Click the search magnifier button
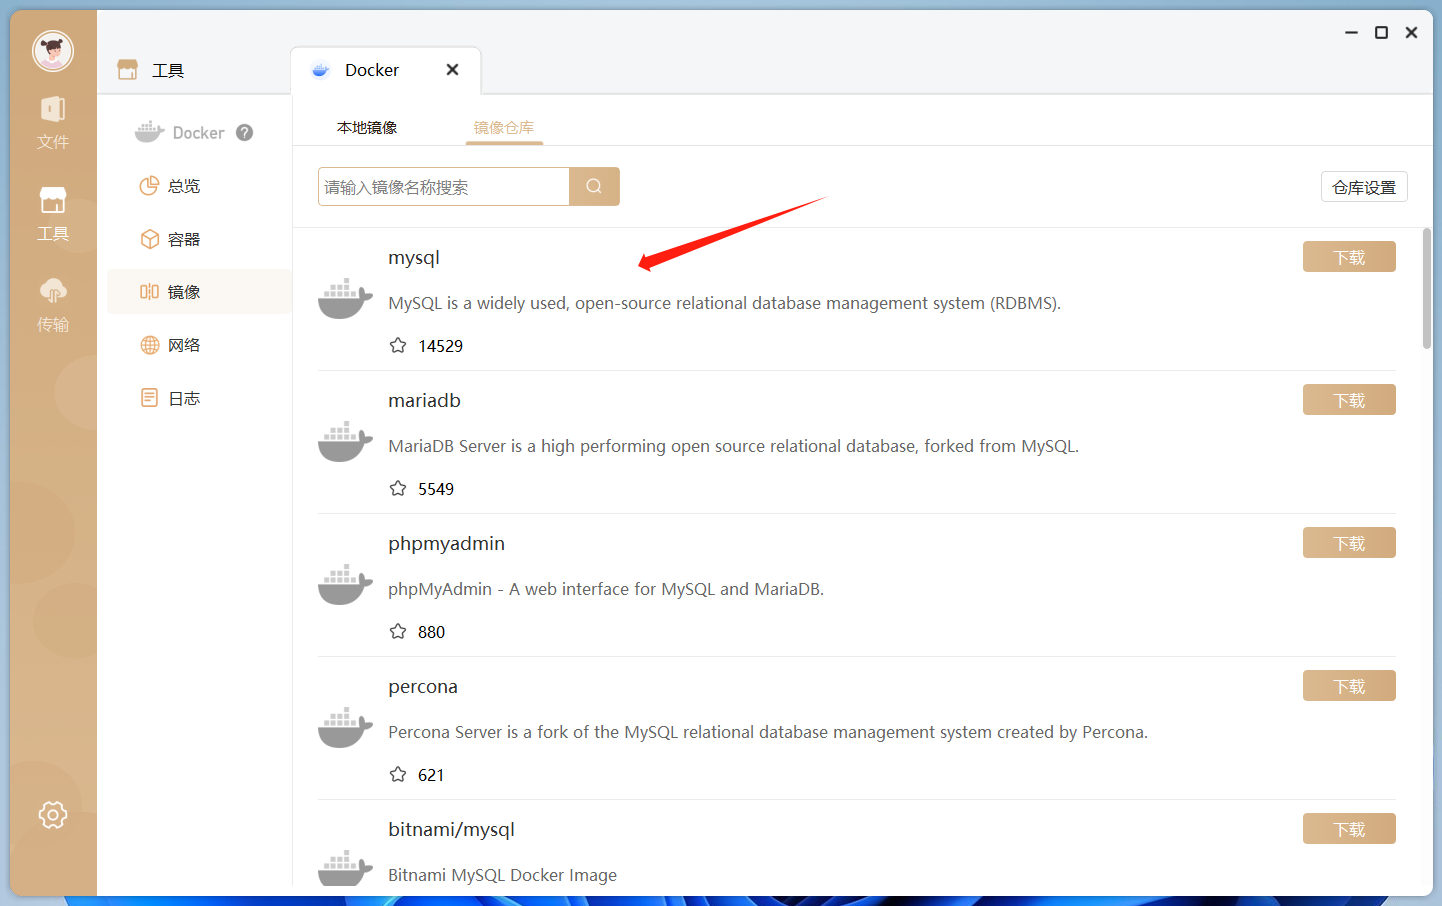This screenshot has height=906, width=1442. point(594,187)
